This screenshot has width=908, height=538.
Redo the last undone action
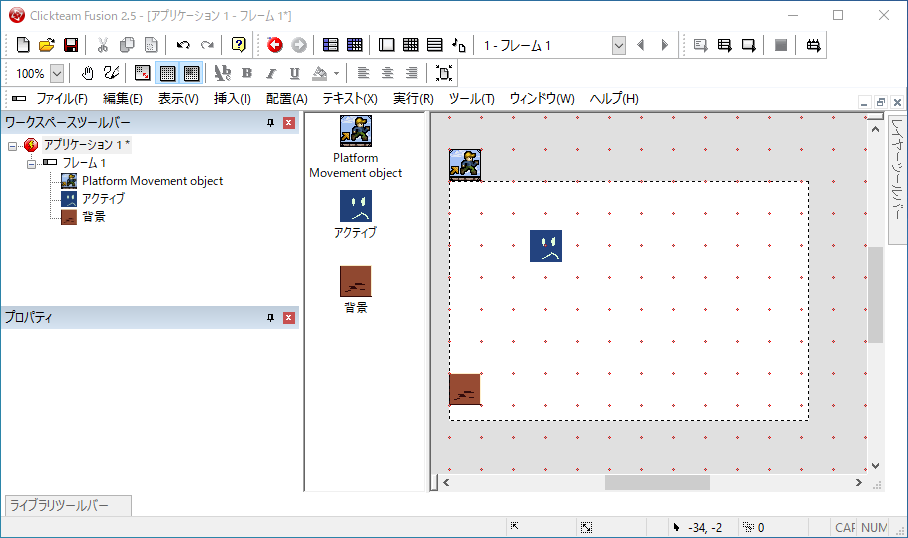point(207,45)
